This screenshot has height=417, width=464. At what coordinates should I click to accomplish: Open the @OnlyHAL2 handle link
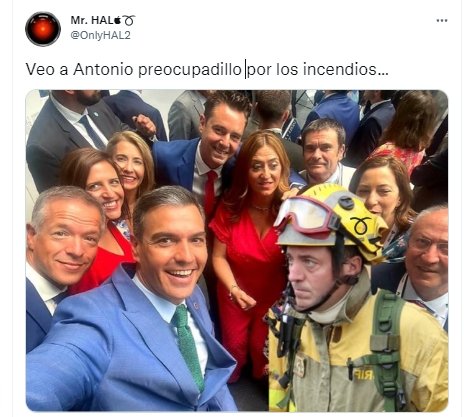pyautogui.click(x=100, y=35)
